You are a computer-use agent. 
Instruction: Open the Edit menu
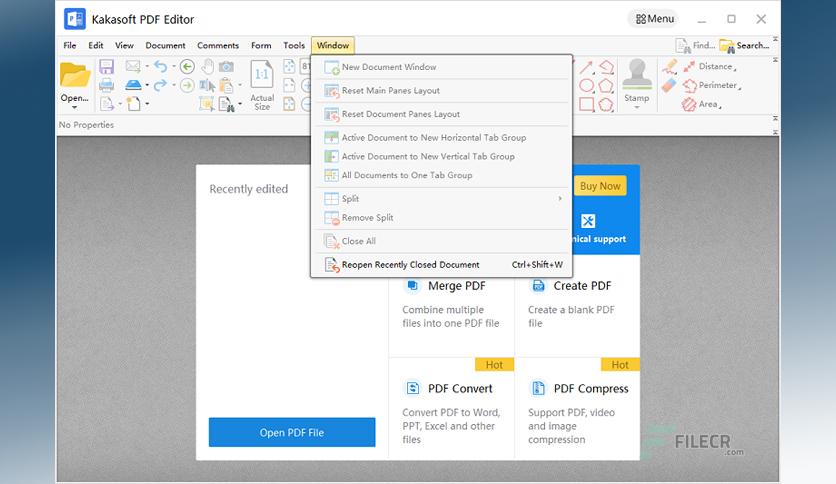[96, 46]
